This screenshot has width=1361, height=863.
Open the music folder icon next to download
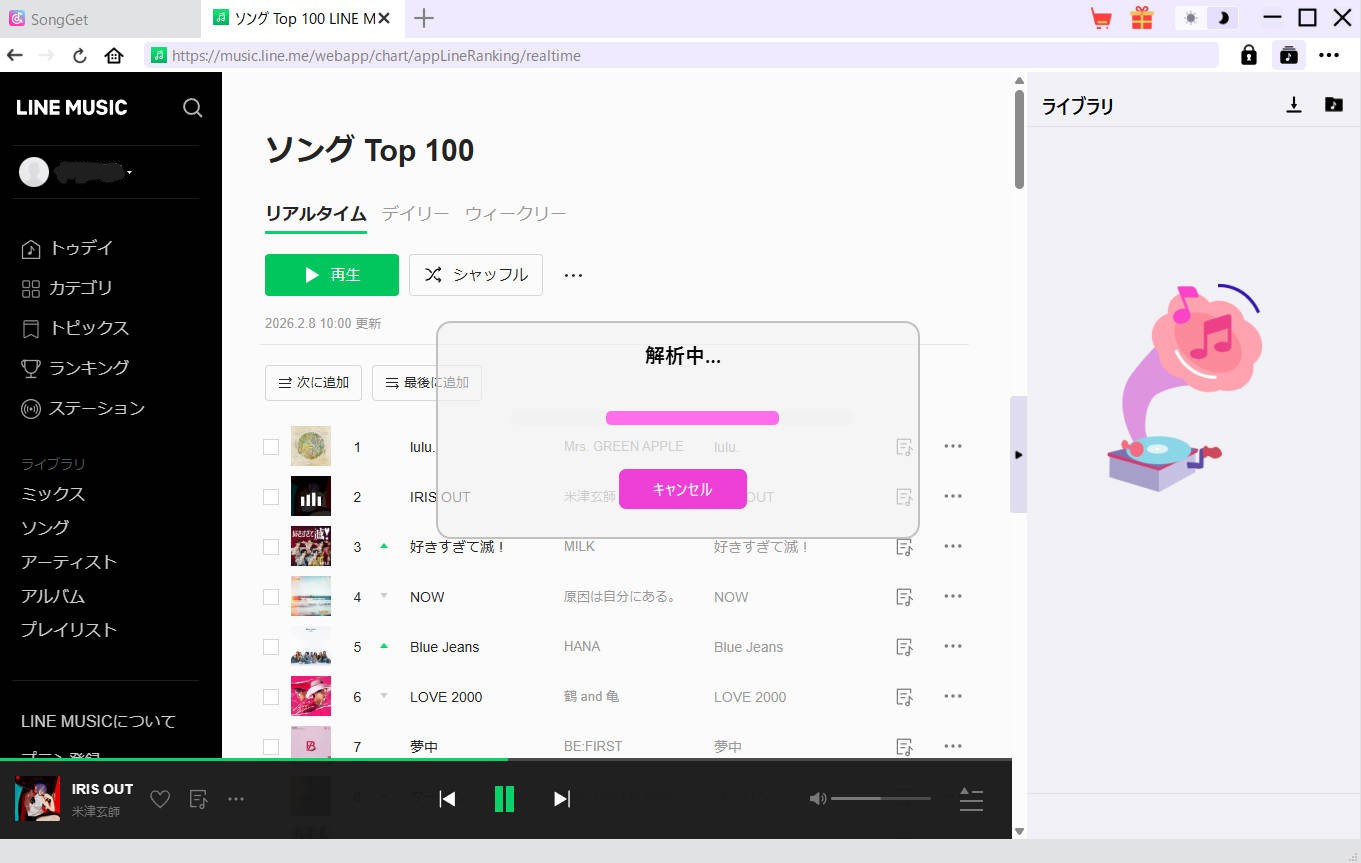(x=1334, y=103)
